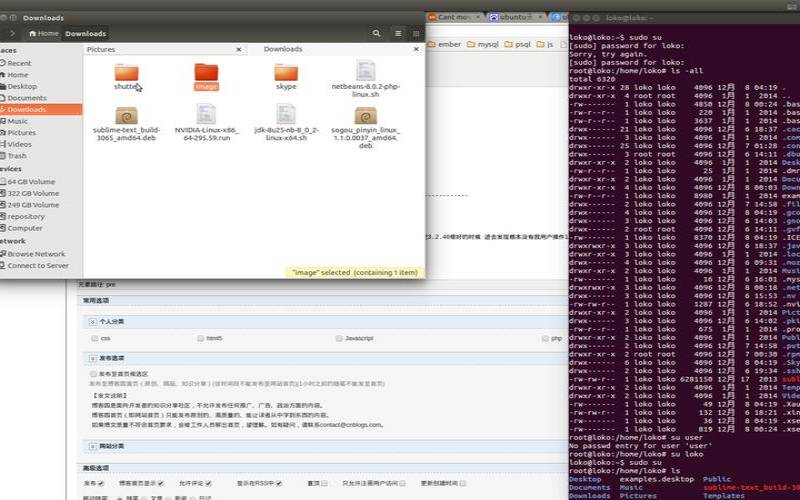Select the netbeans-8.0.2-php-linux.sh file
The height and width of the screenshot is (500, 800).
(x=365, y=79)
